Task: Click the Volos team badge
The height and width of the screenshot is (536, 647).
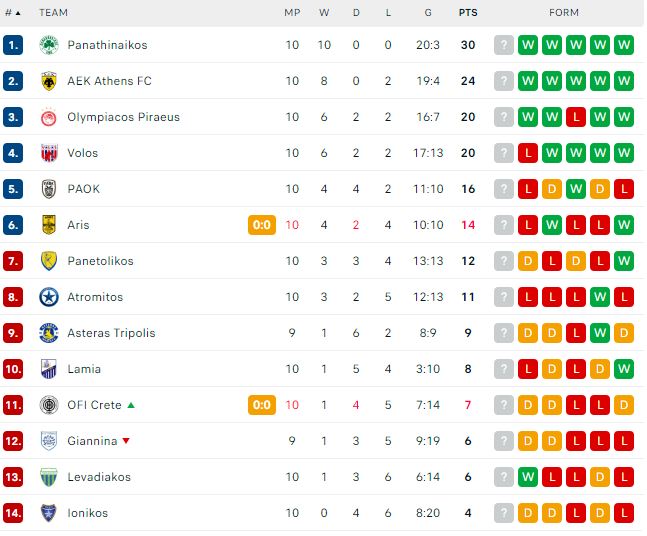Action: tap(49, 153)
